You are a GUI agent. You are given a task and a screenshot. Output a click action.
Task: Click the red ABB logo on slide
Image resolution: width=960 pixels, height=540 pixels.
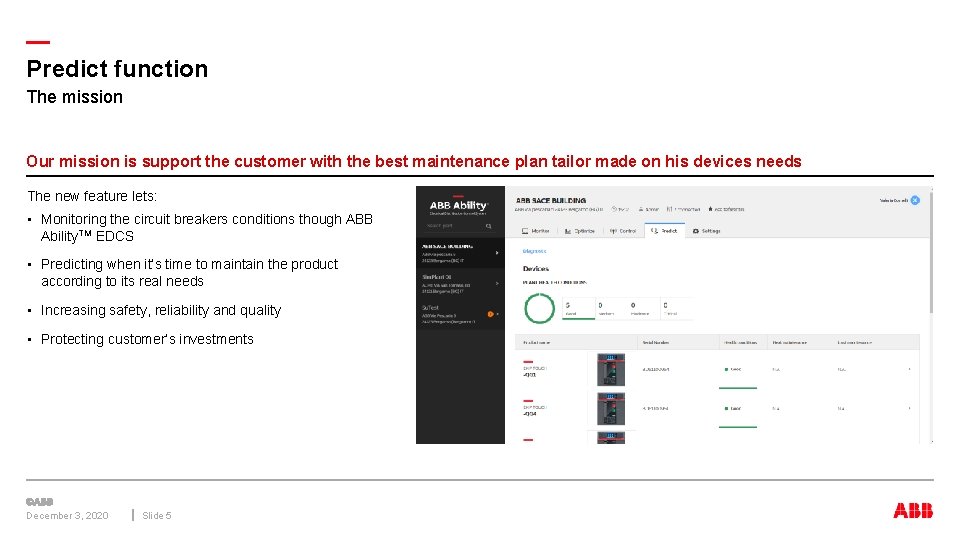[913, 511]
